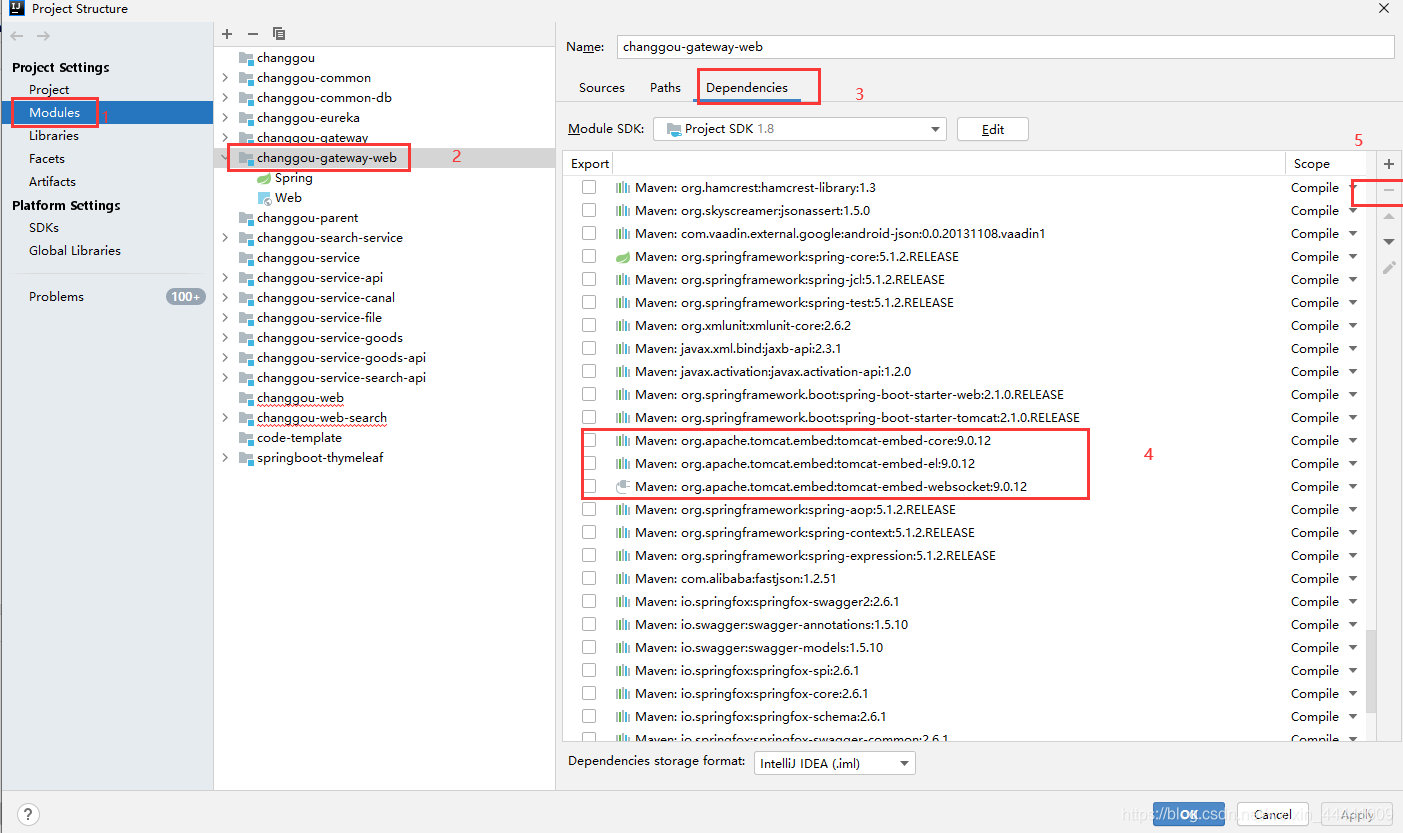This screenshot has height=833, width=1403.
Task: Enable Export for spring-core:5.1.2.RELEASE
Action: click(x=589, y=256)
